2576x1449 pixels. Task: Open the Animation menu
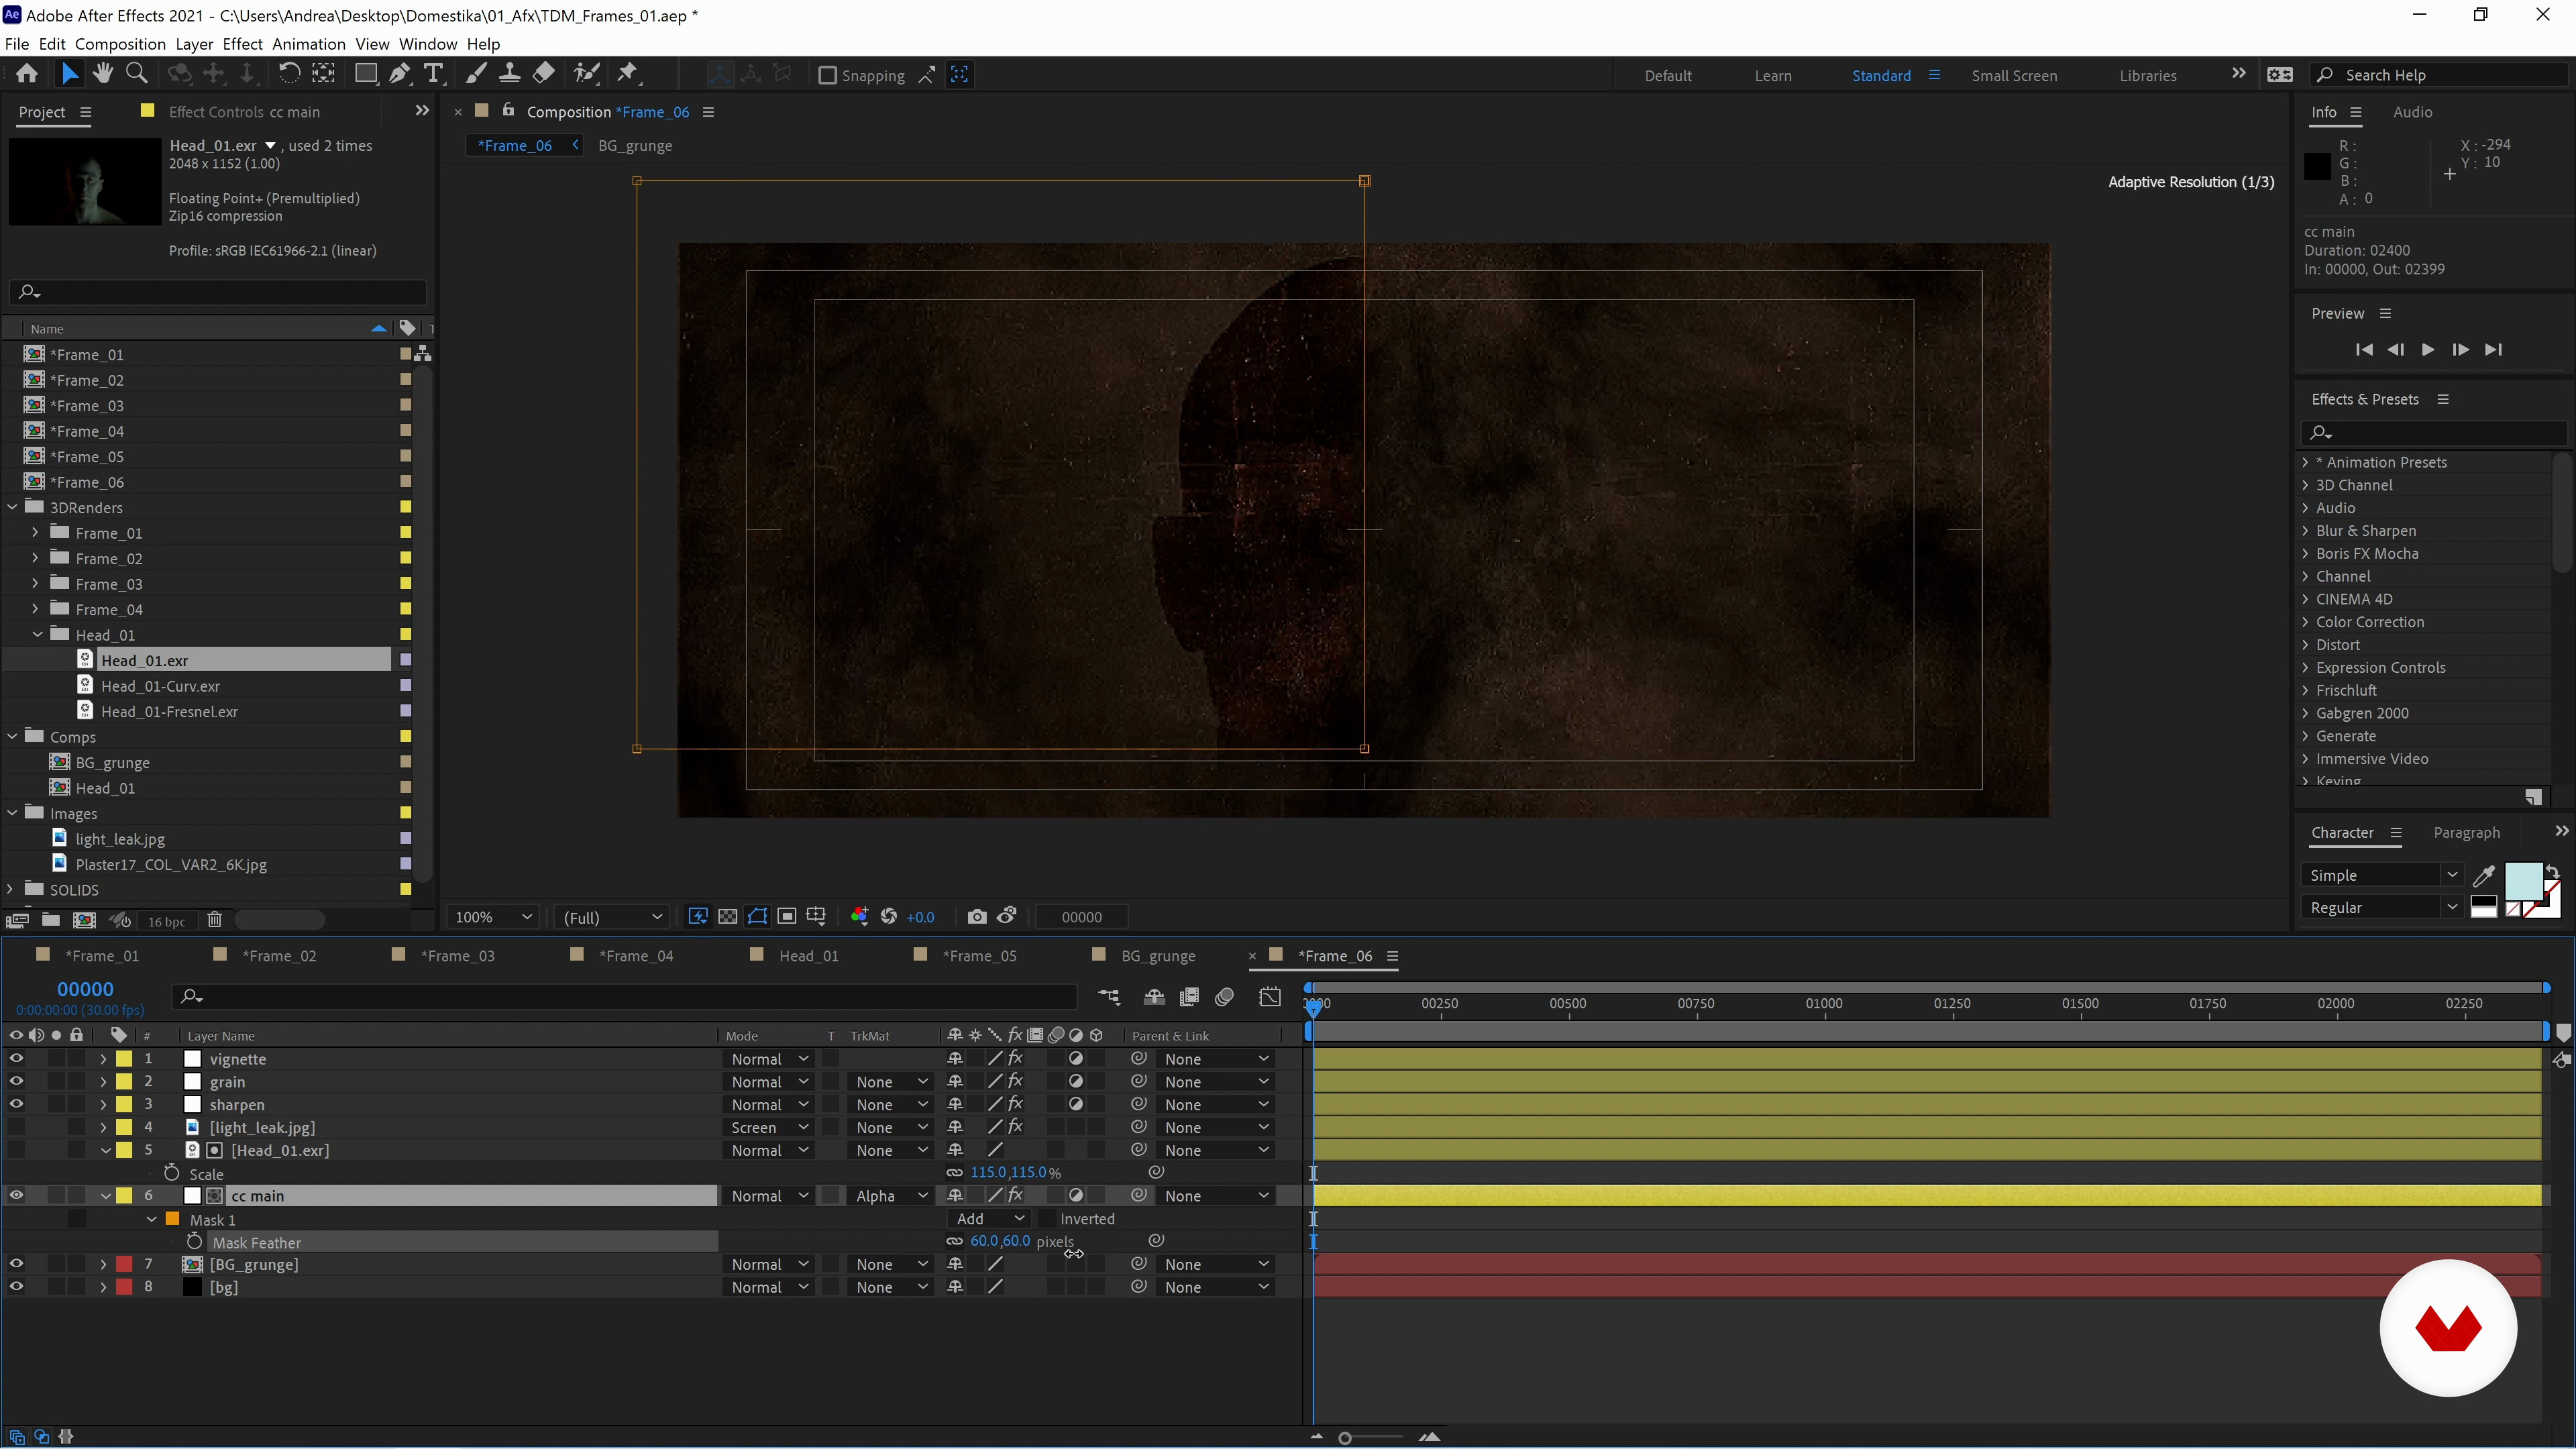(x=308, y=44)
